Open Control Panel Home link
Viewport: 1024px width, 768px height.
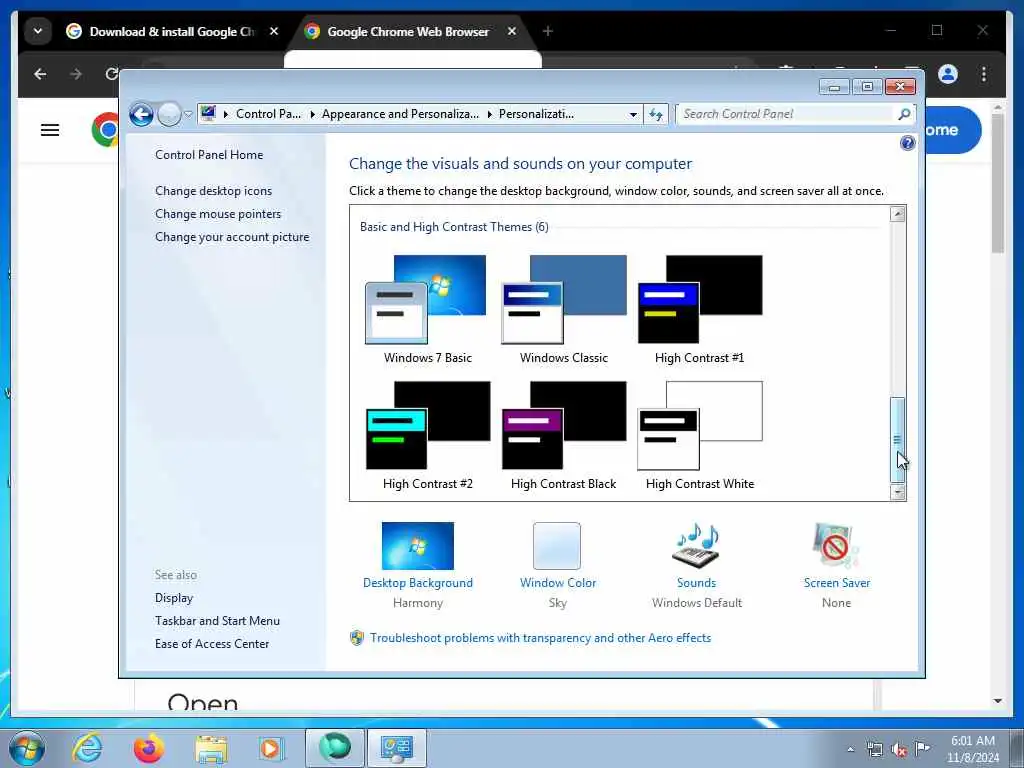(209, 155)
